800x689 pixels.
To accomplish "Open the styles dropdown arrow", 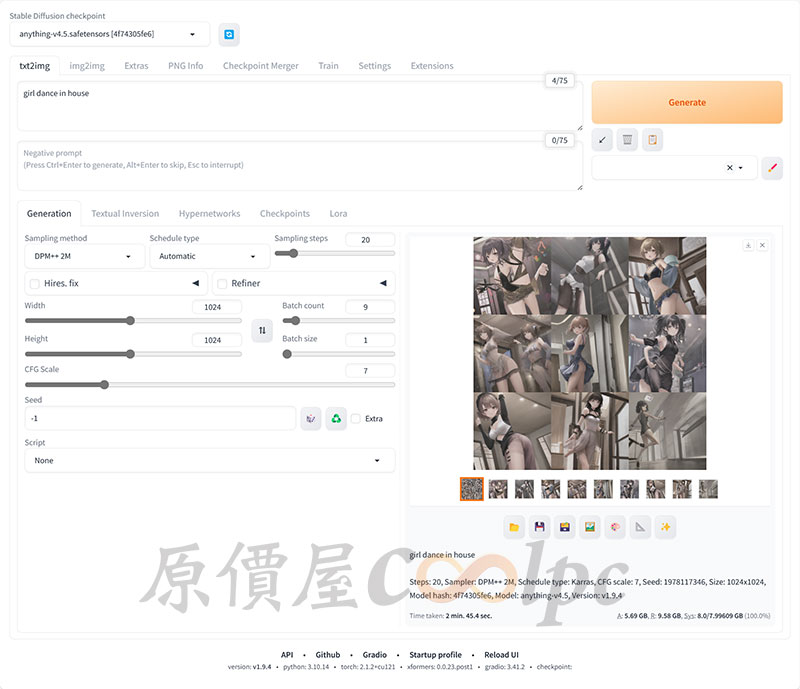I will click(x=741, y=167).
